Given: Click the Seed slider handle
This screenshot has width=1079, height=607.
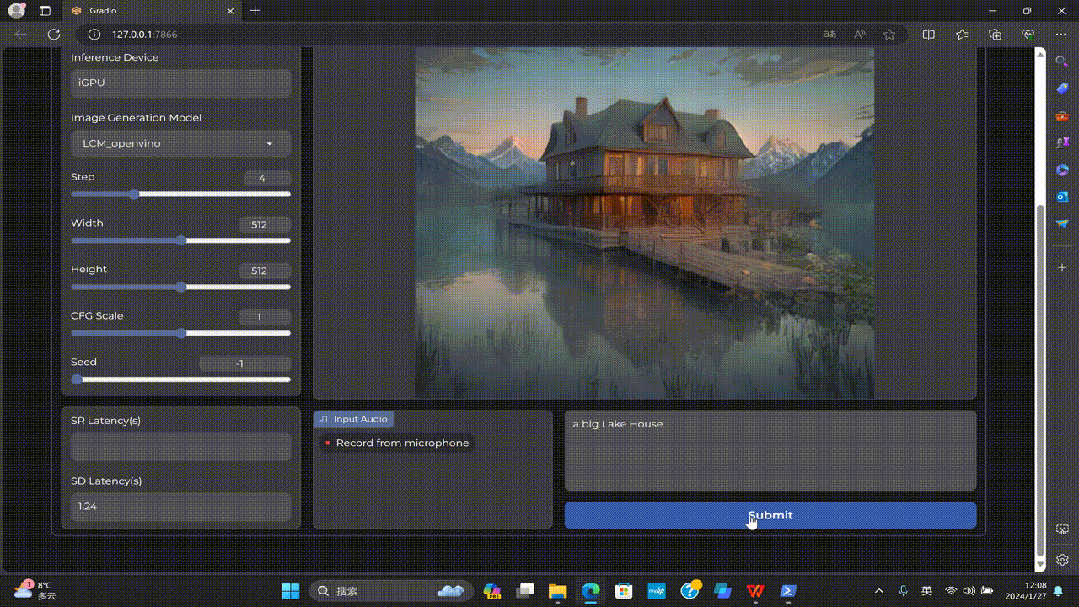Looking at the screenshot, I should (x=77, y=379).
